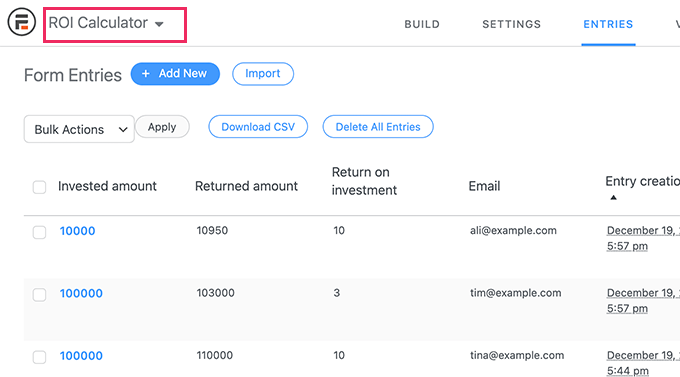The height and width of the screenshot is (377, 680).
Task: Click the chevron in Bulk Actions select
Action: click(123, 129)
